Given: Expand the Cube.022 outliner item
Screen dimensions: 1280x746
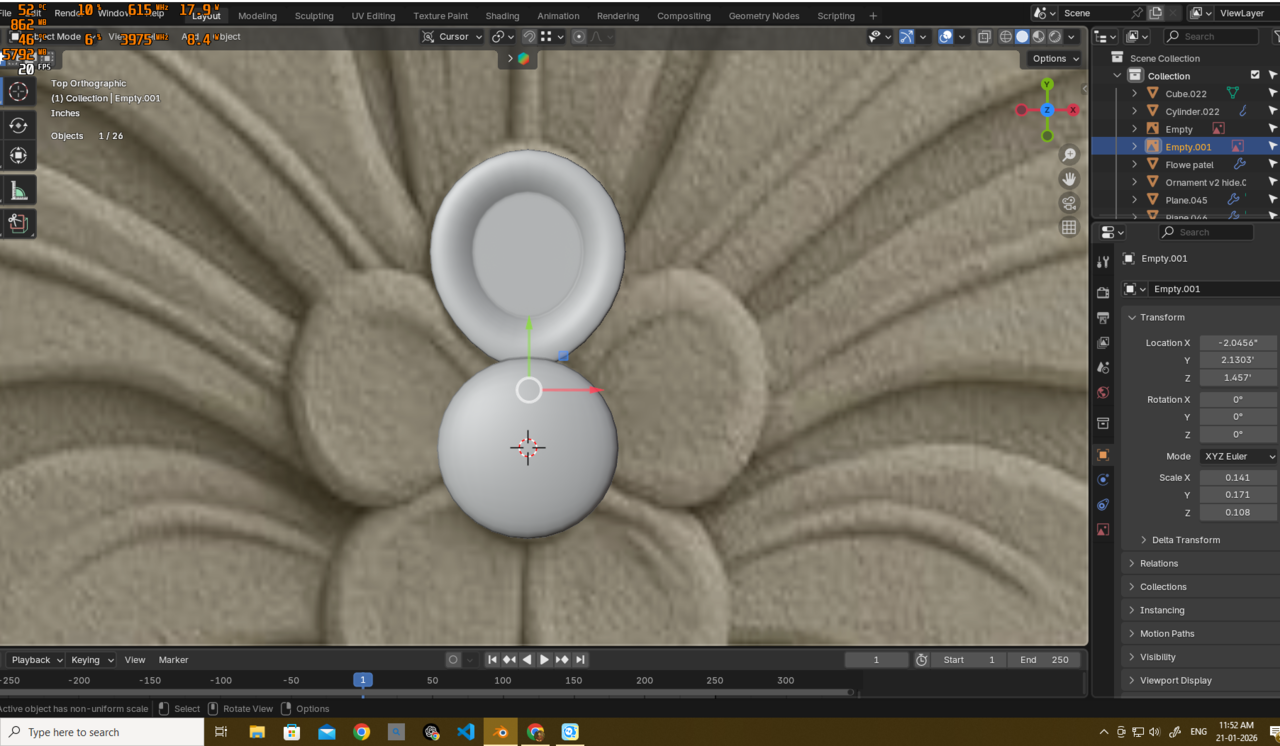Looking at the screenshot, I should (1135, 94).
